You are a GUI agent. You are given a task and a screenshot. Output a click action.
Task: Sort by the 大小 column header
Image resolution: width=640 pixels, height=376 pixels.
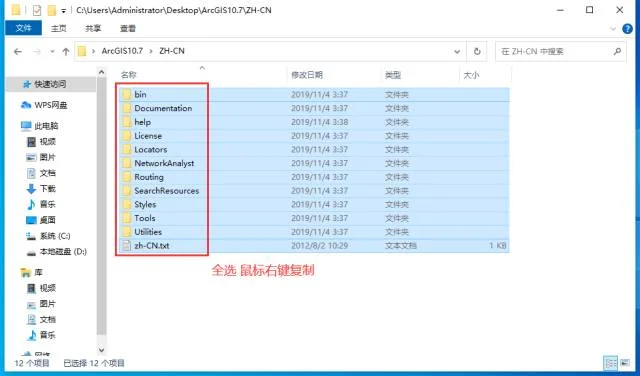pos(471,75)
